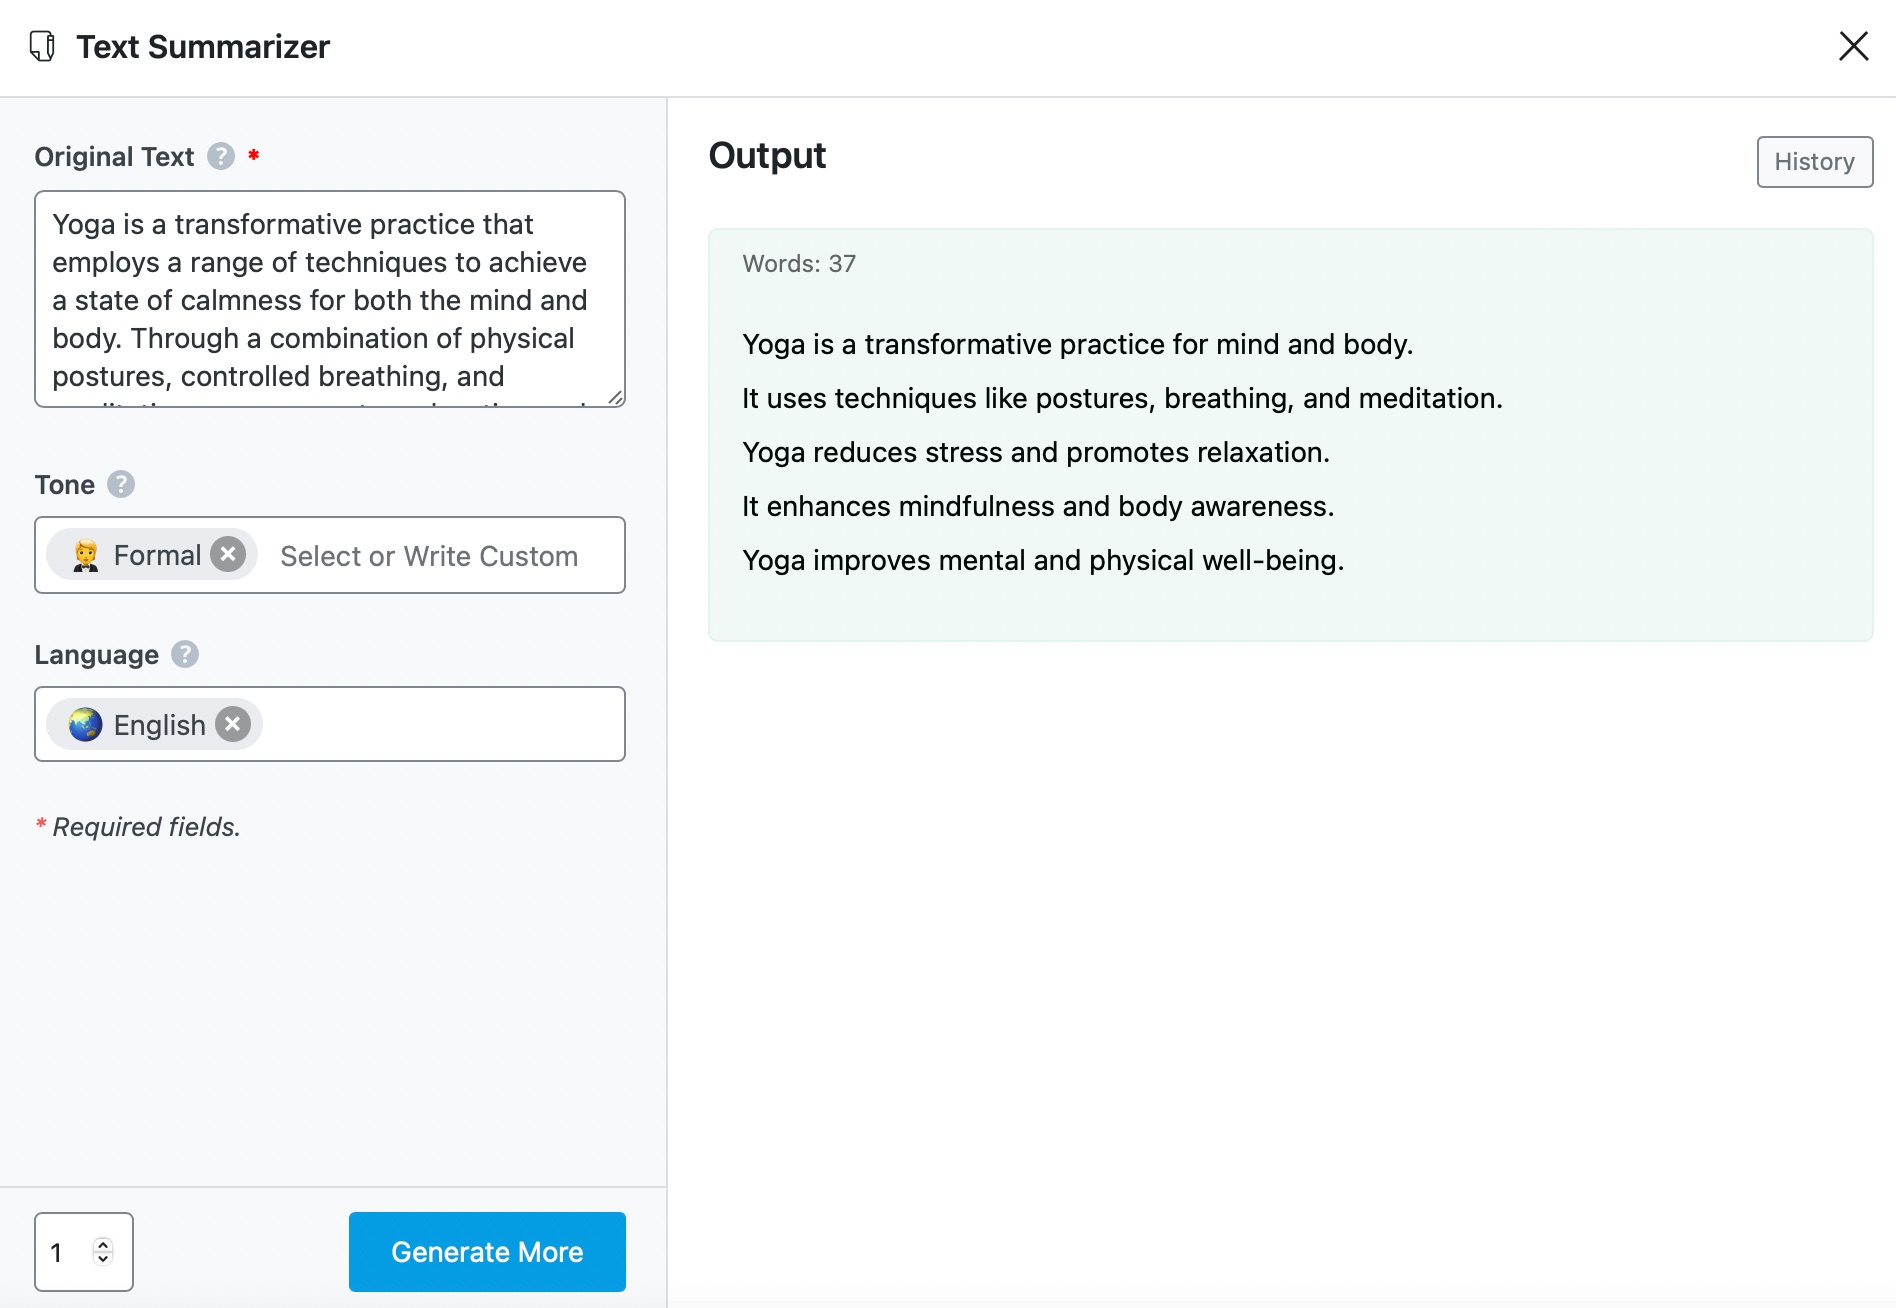Click the Text Summarizer document icon

(42, 46)
